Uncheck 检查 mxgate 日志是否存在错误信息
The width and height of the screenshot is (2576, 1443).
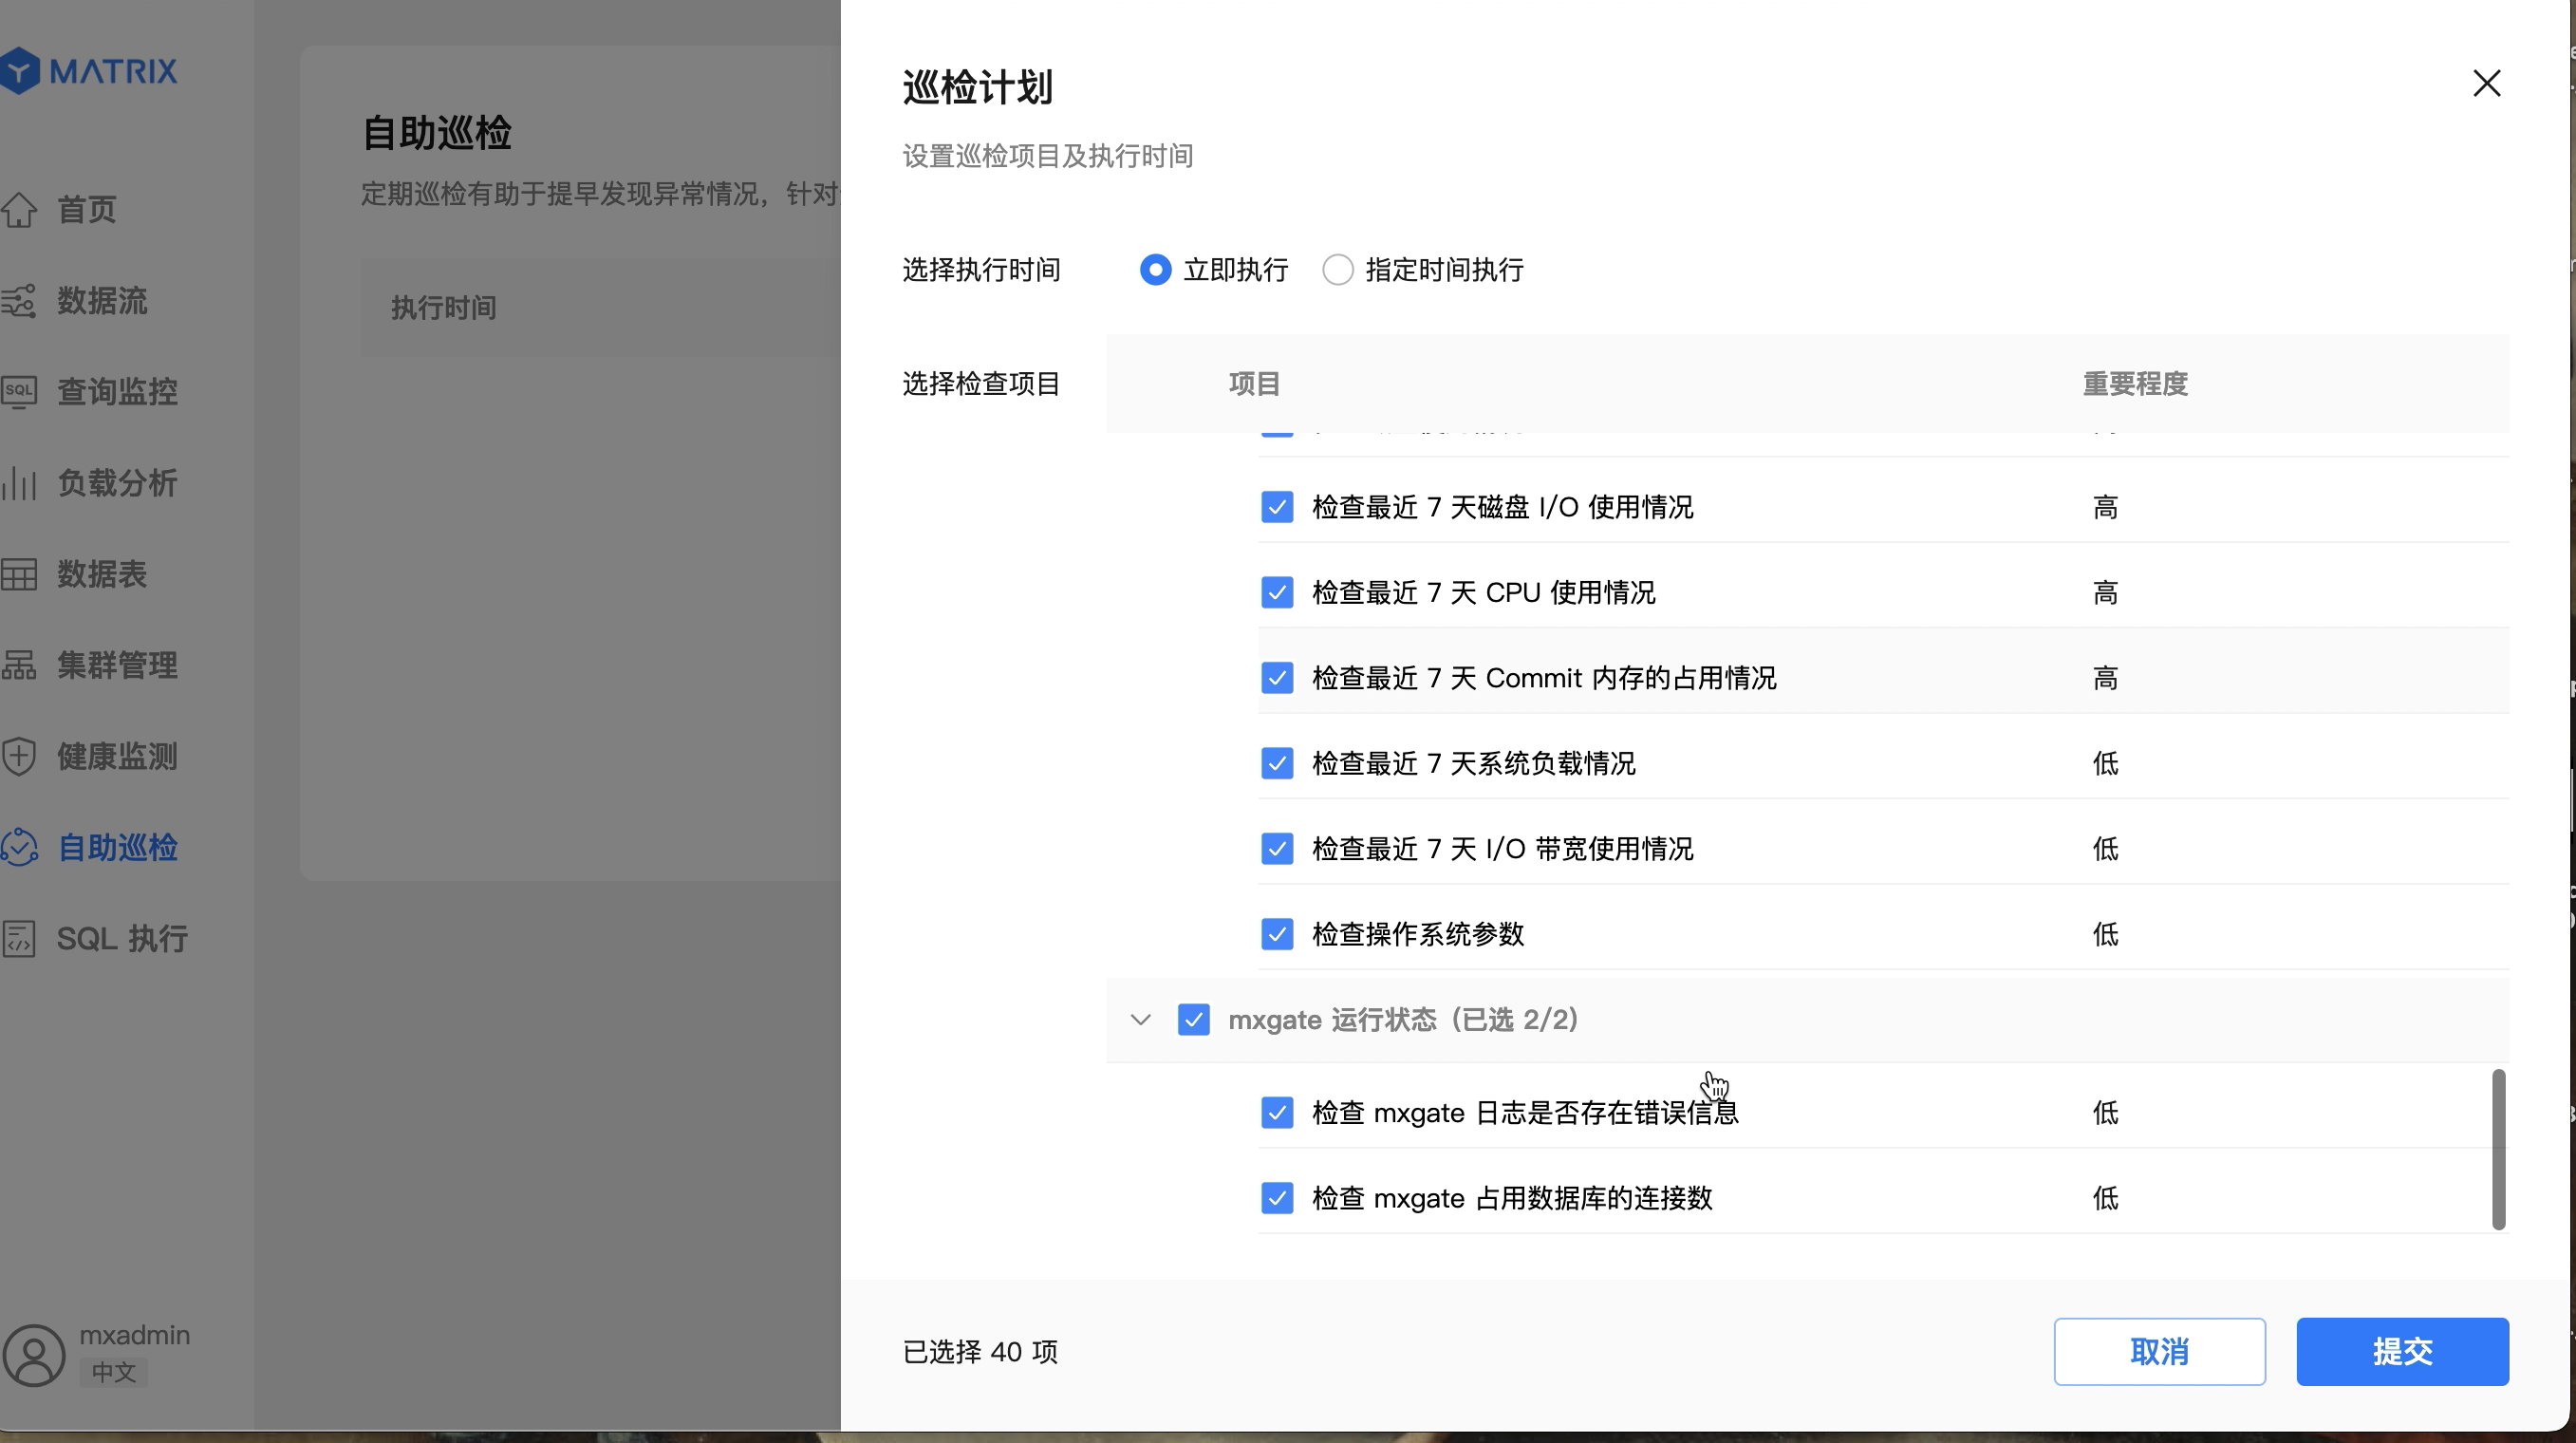pos(1277,1113)
